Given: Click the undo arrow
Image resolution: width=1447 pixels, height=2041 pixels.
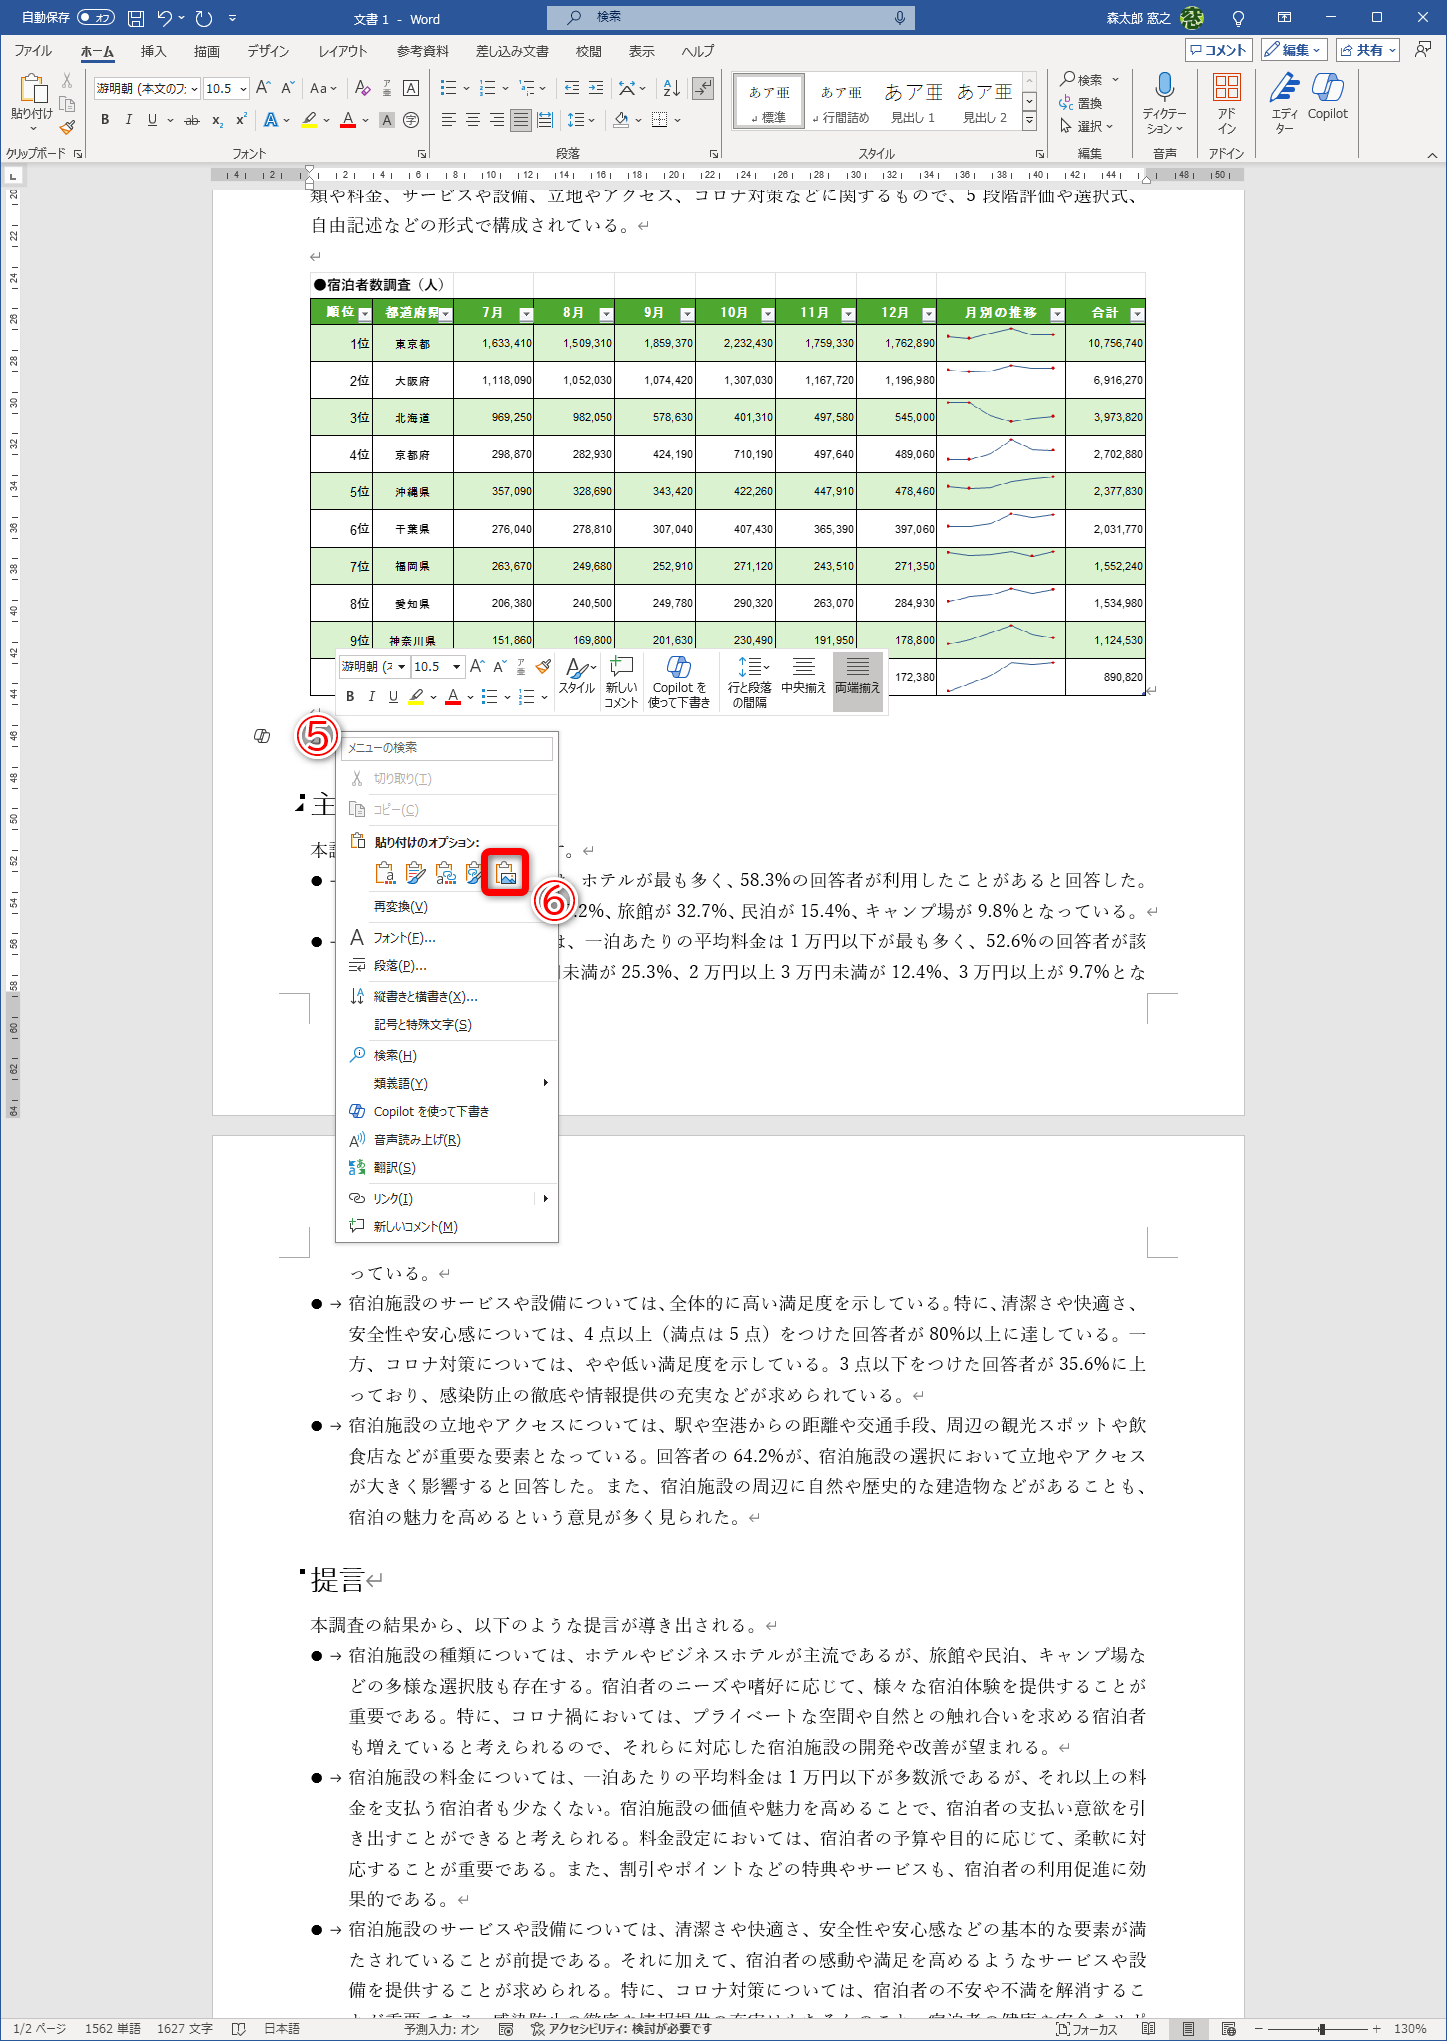Looking at the screenshot, I should (165, 18).
